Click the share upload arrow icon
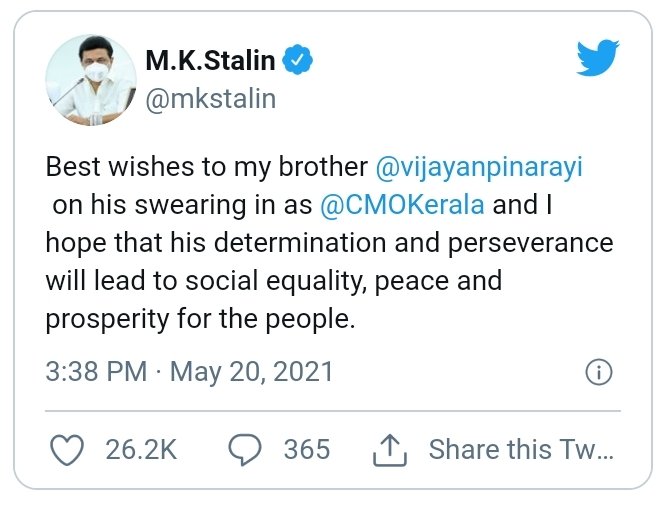The image size is (671, 516). point(389,451)
